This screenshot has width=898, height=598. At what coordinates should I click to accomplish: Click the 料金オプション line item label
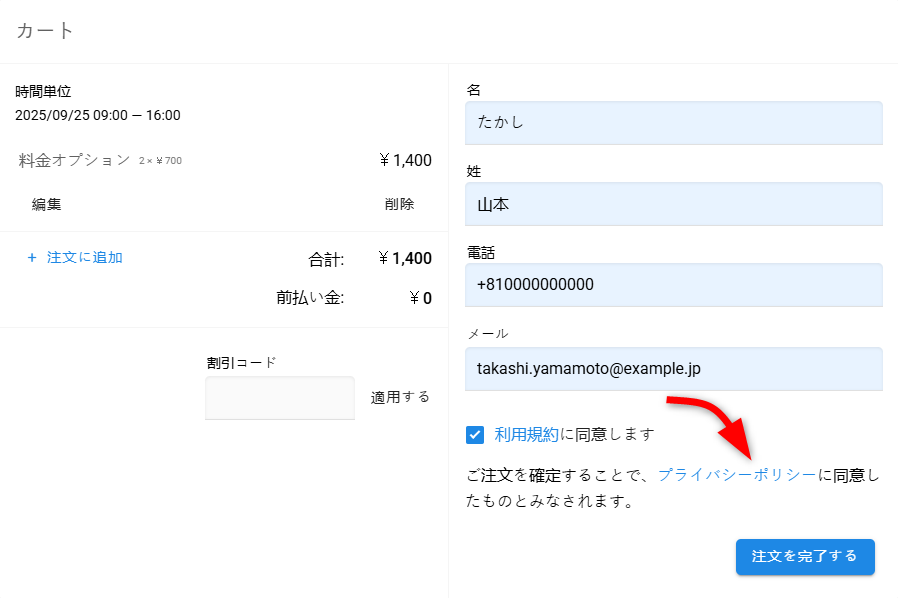click(74, 160)
